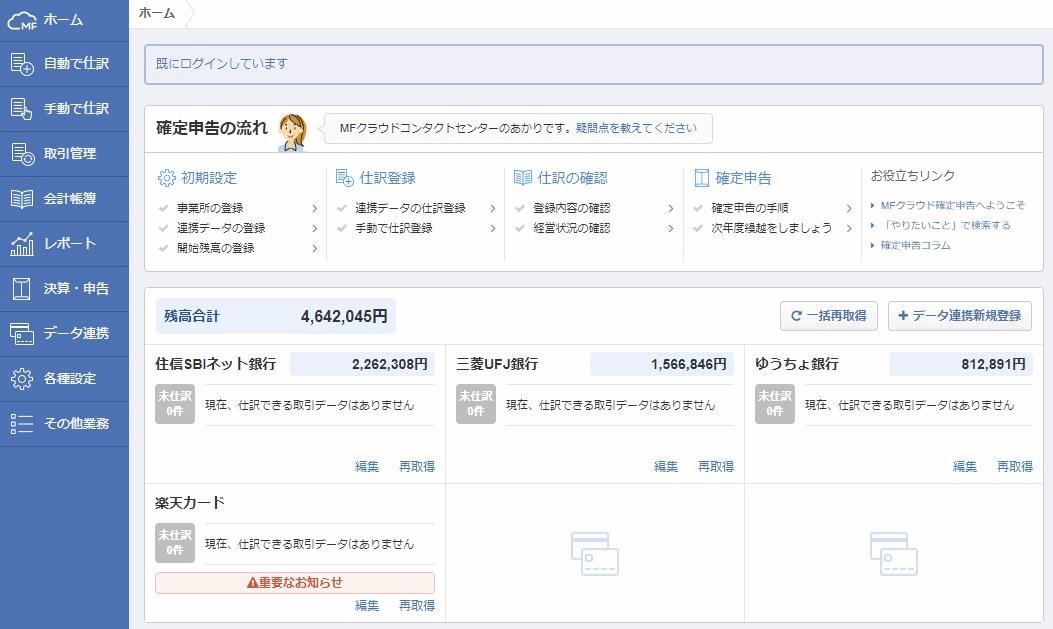Open 重要なお知らせ alert for 楽天カード
The image size is (1053, 629).
tap(295, 583)
